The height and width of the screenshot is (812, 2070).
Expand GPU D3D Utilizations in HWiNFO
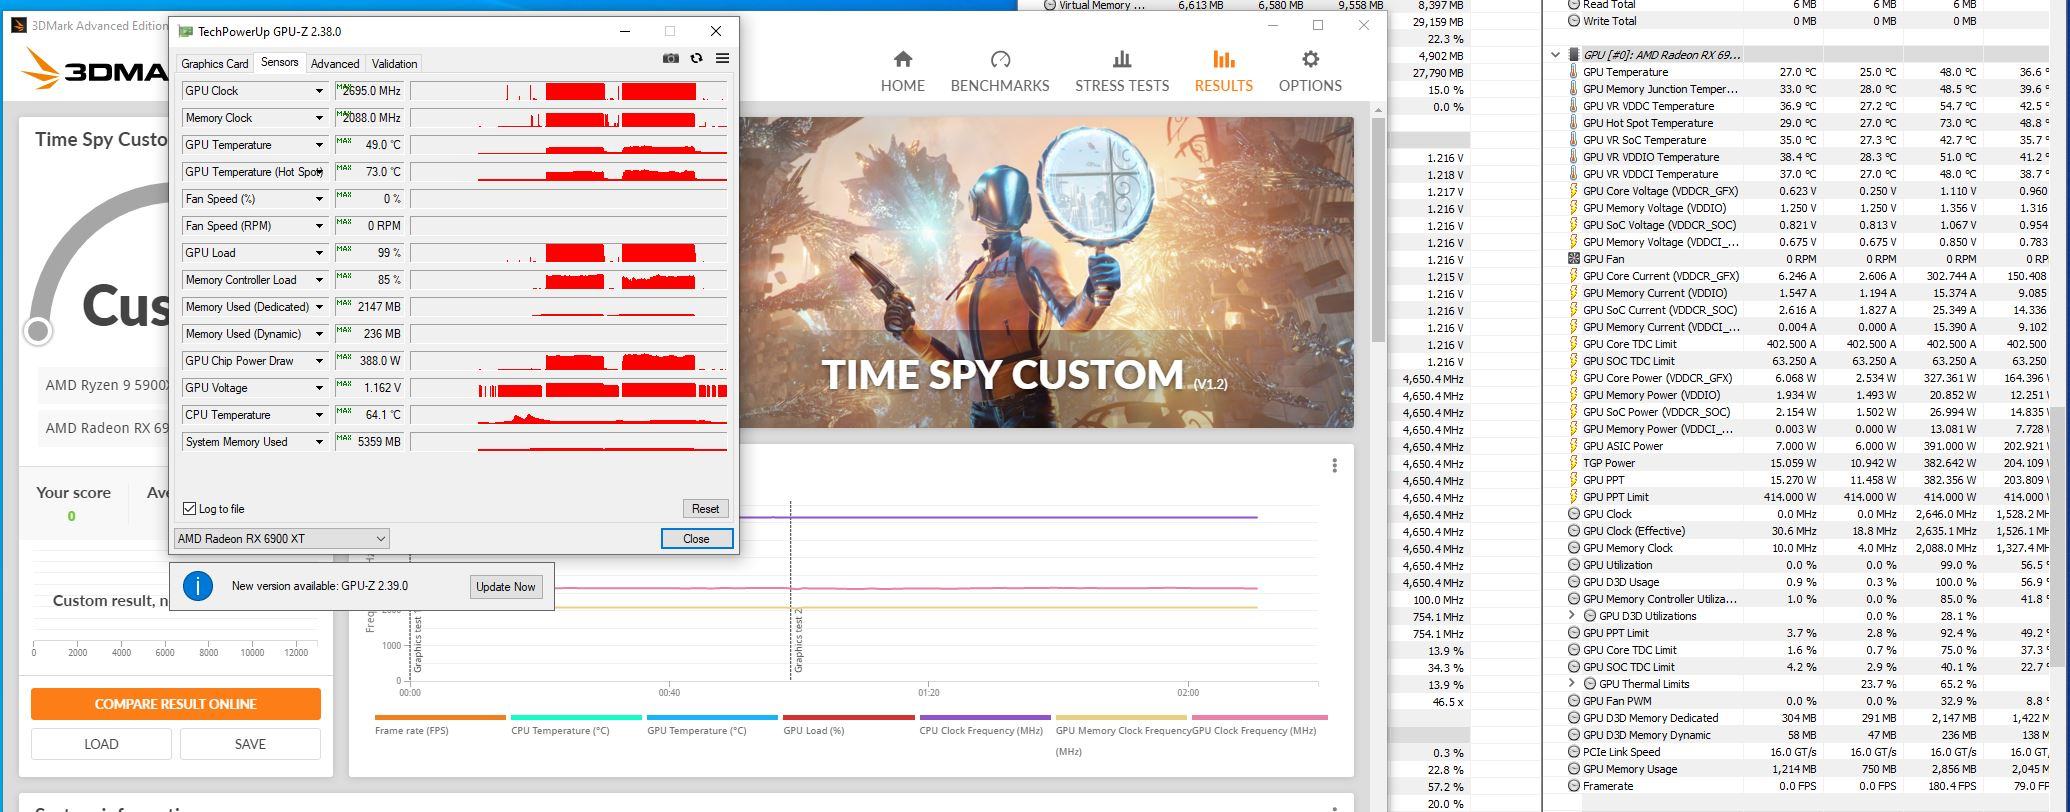1571,616
